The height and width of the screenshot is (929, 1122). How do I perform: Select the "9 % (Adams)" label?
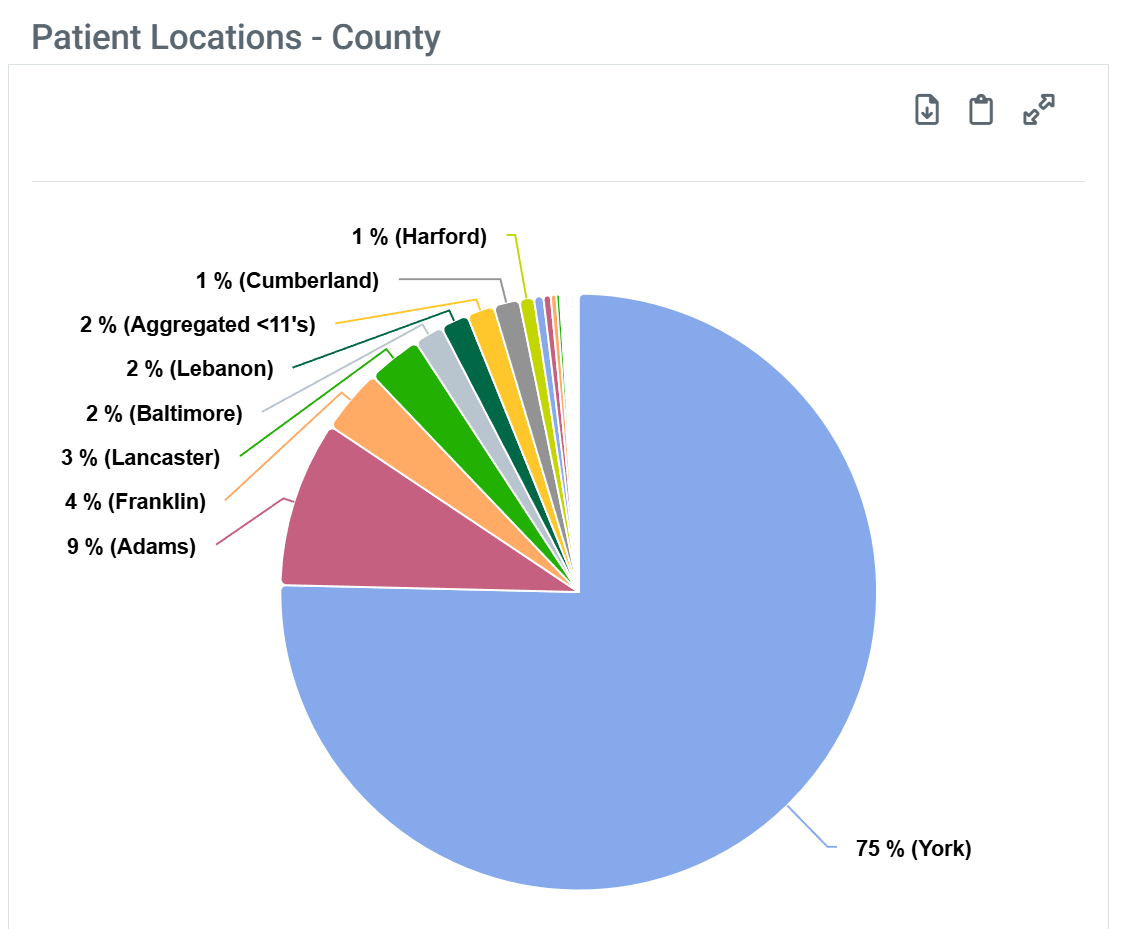131,546
